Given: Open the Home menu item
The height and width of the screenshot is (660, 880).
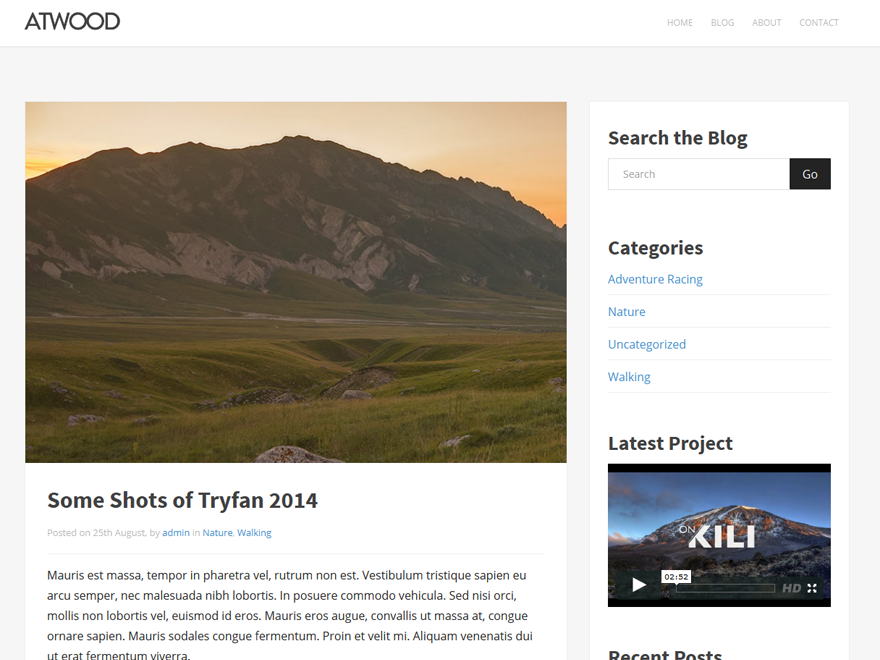Looking at the screenshot, I should [680, 23].
